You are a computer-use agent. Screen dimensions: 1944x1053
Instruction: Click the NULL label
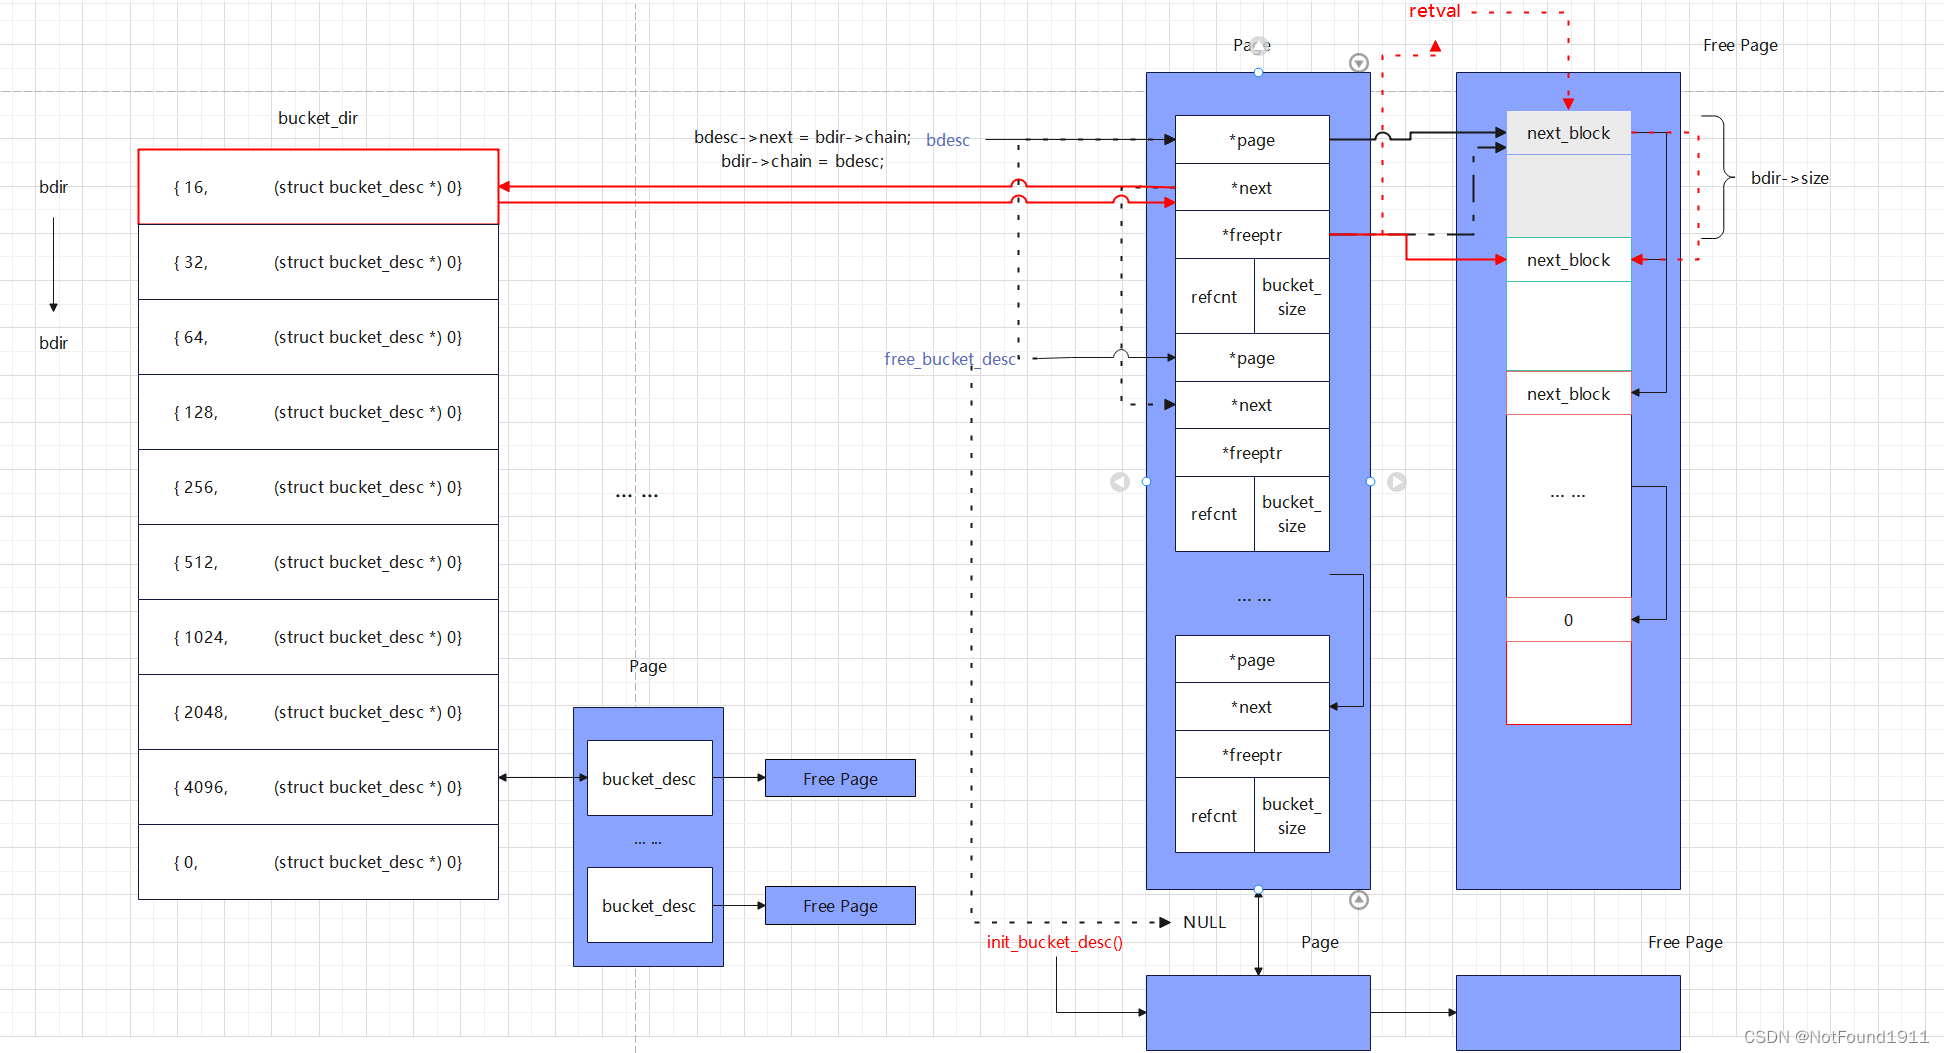pos(1204,922)
